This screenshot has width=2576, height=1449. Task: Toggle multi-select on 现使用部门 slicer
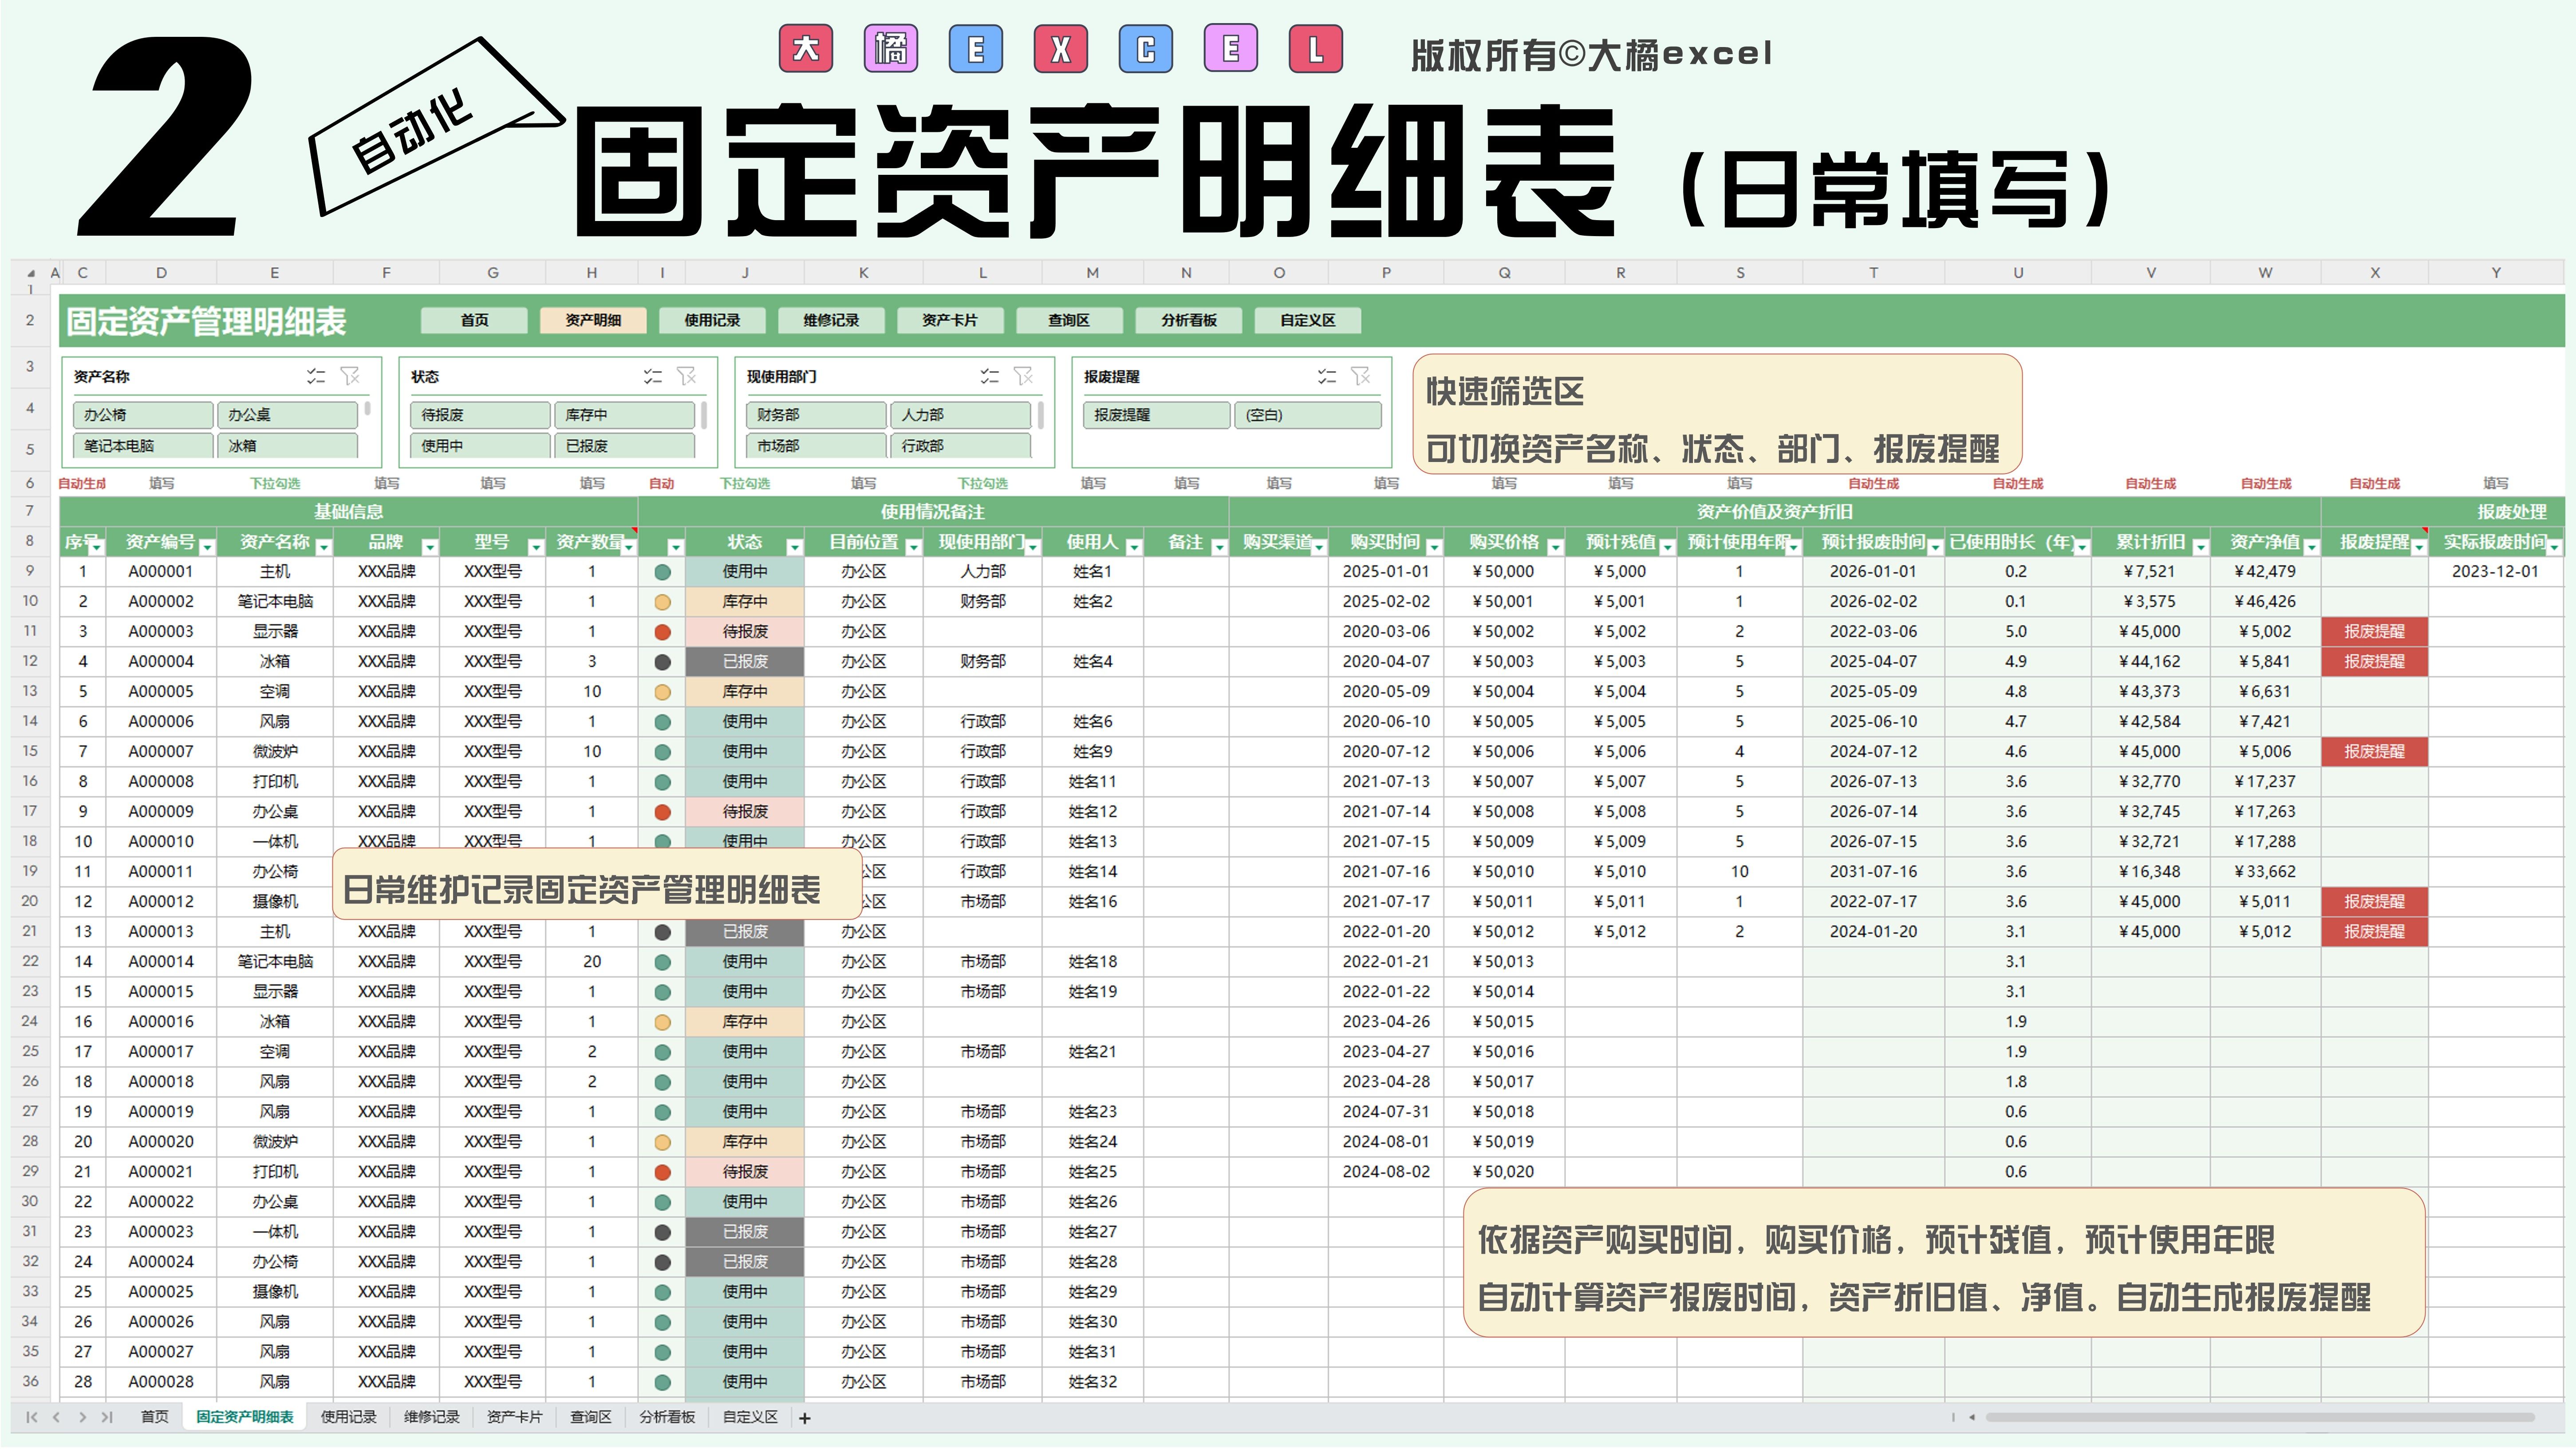tap(989, 376)
